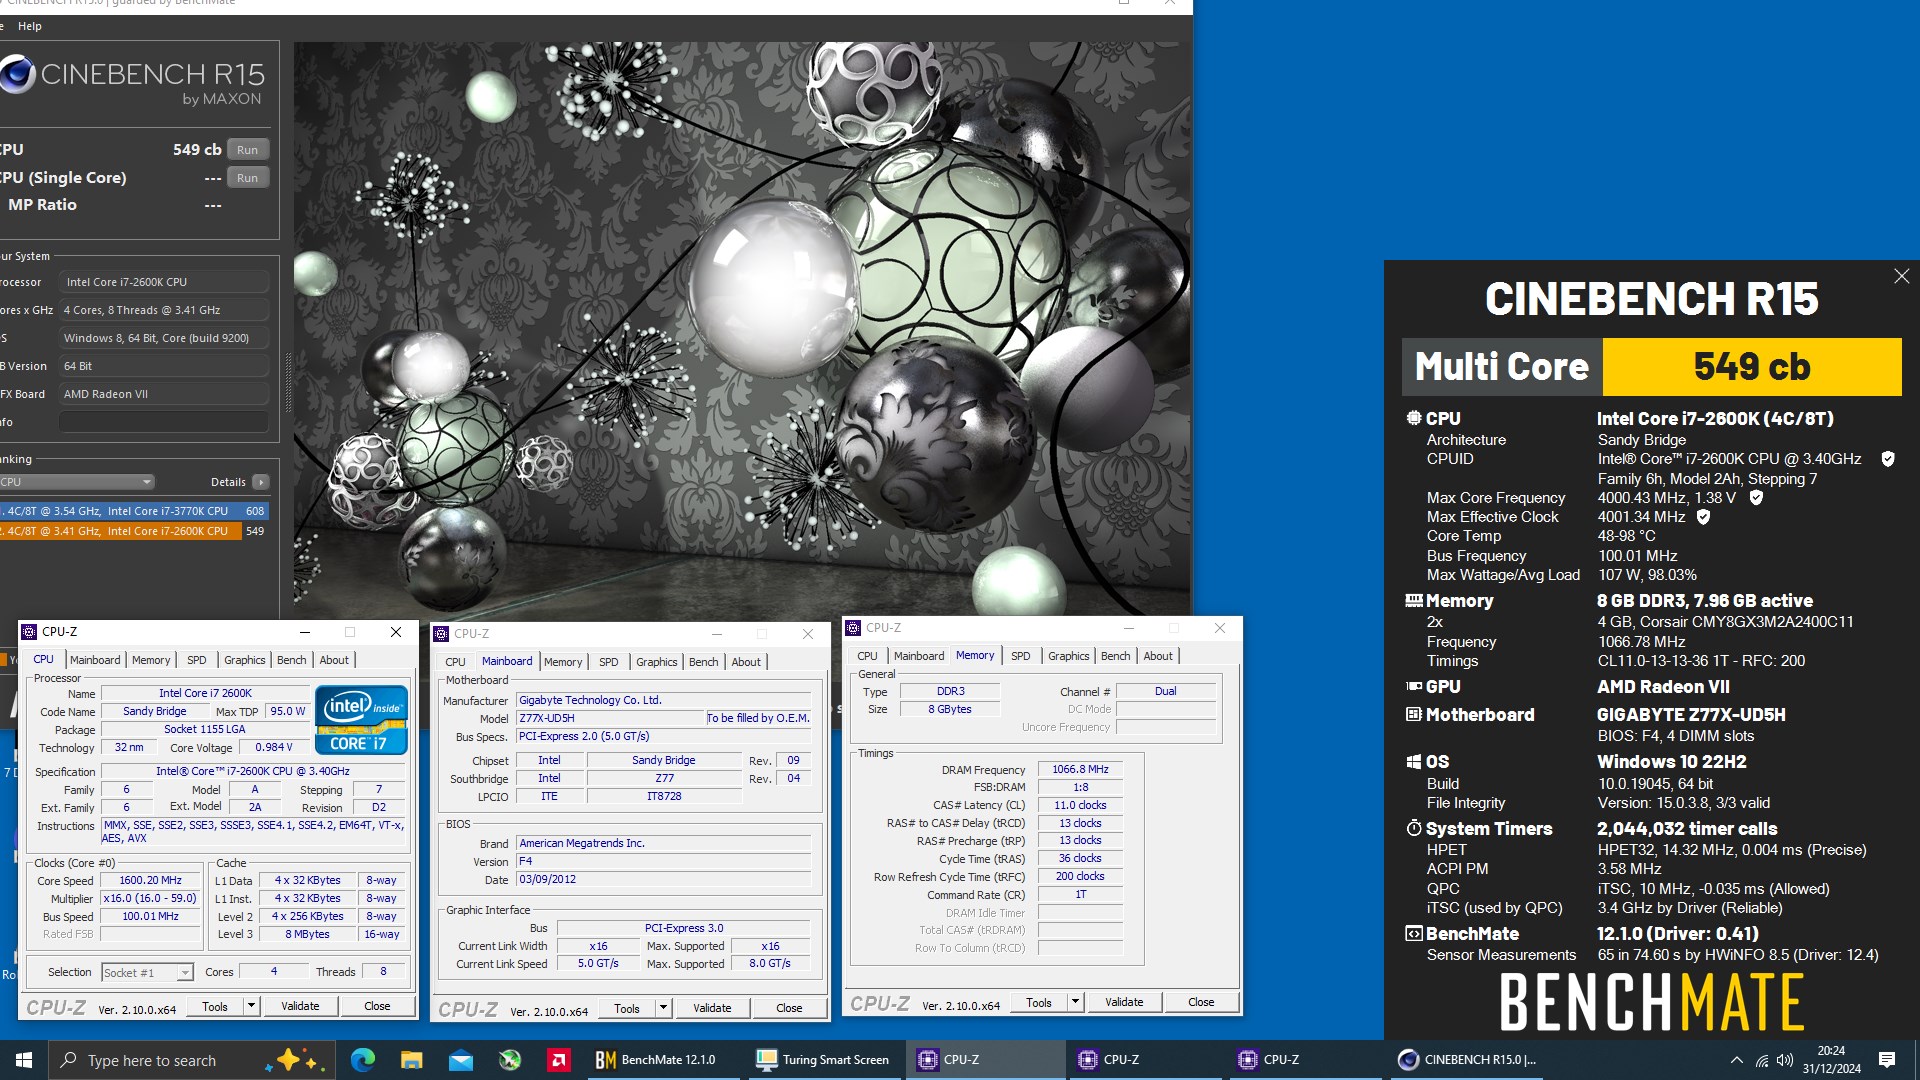Viewport: 1920px width, 1080px height.
Task: Open File Explorer from the taskbar
Action: point(411,1060)
